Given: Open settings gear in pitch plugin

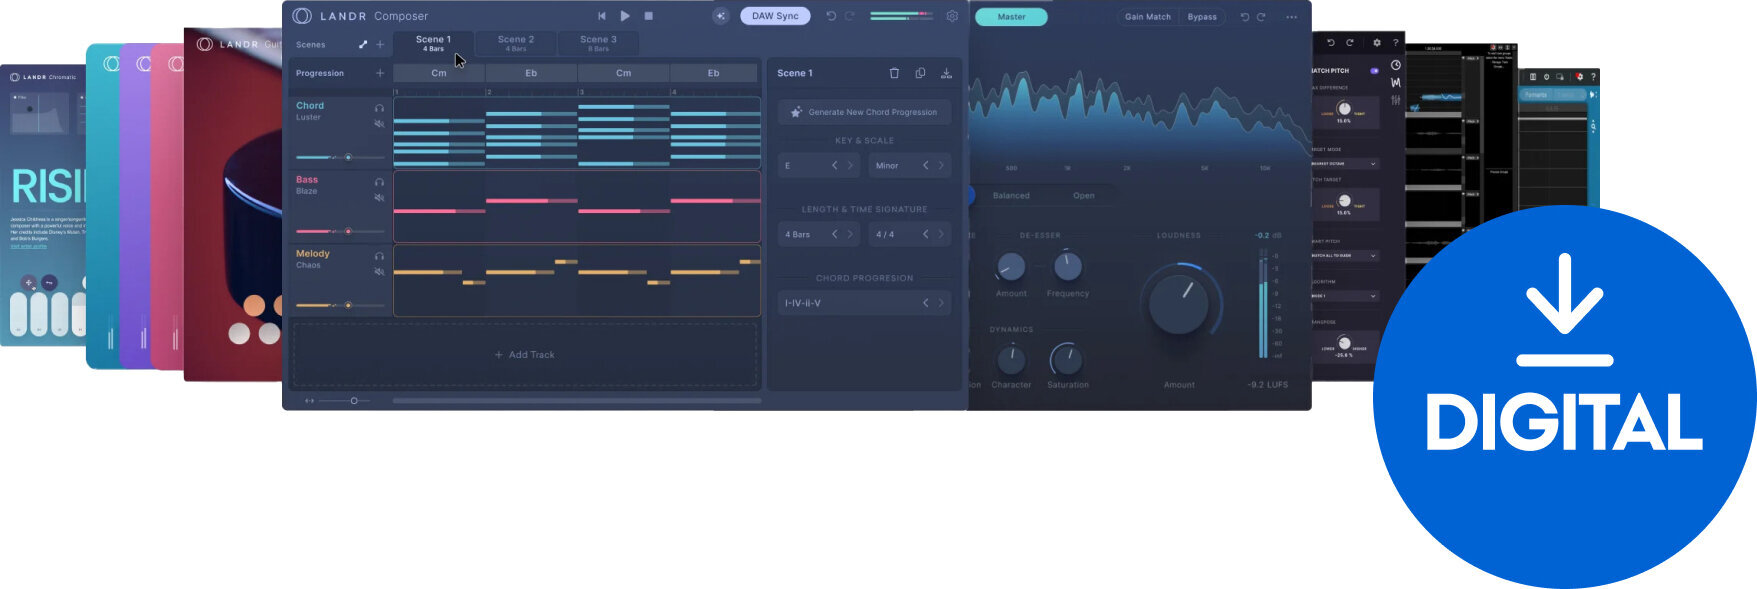Looking at the screenshot, I should click(x=1377, y=43).
